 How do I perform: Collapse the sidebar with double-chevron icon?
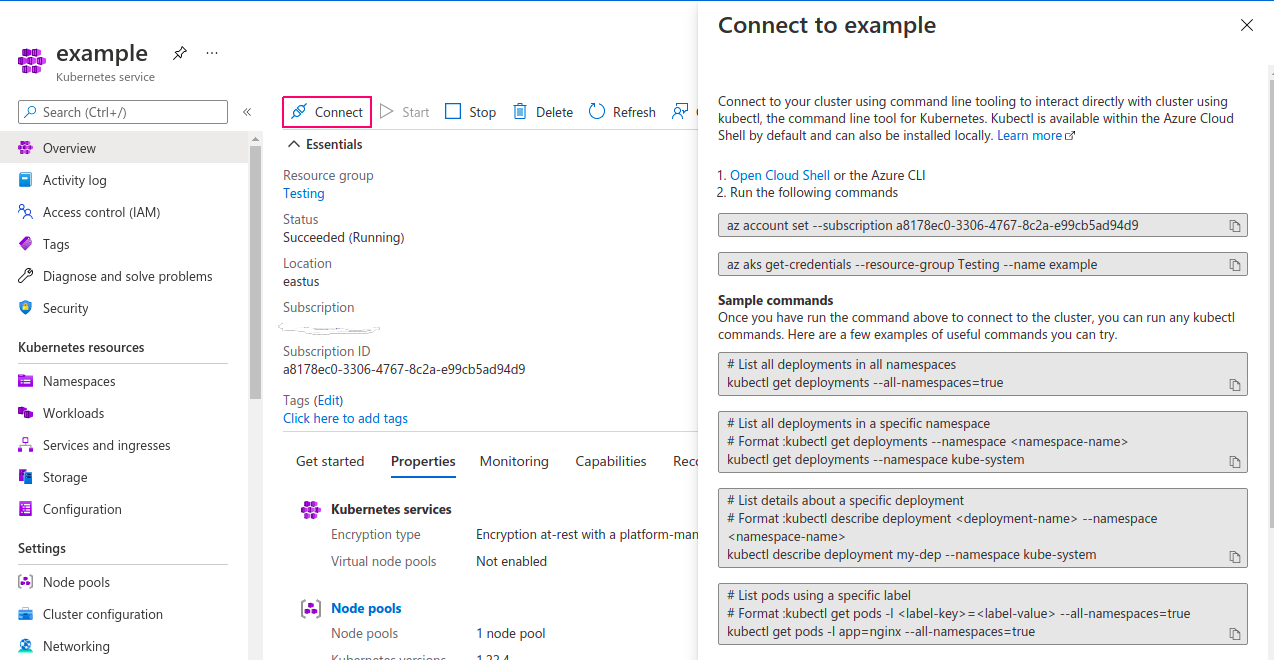(247, 112)
